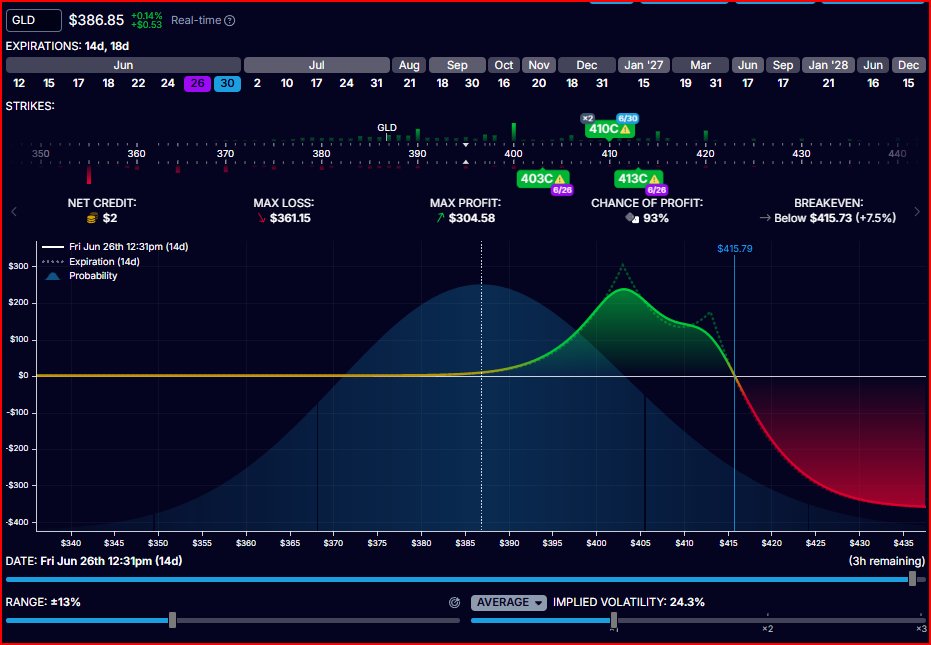Viewport: 931px width, 645px height.
Task: Toggle the blue 30 expiration date
Action: [227, 84]
